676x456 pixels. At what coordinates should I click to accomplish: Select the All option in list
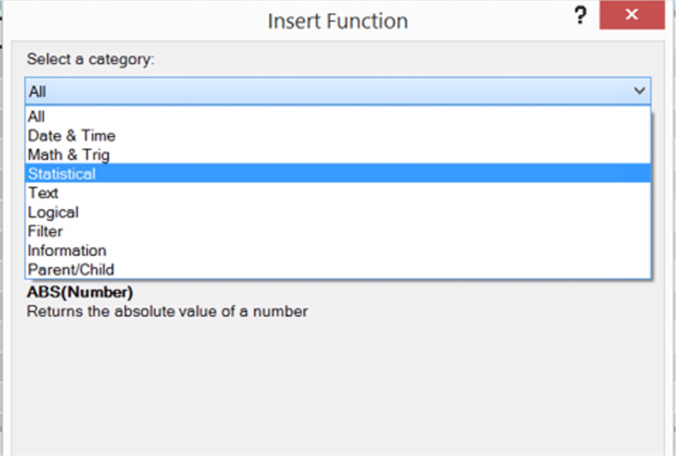pos(37,116)
